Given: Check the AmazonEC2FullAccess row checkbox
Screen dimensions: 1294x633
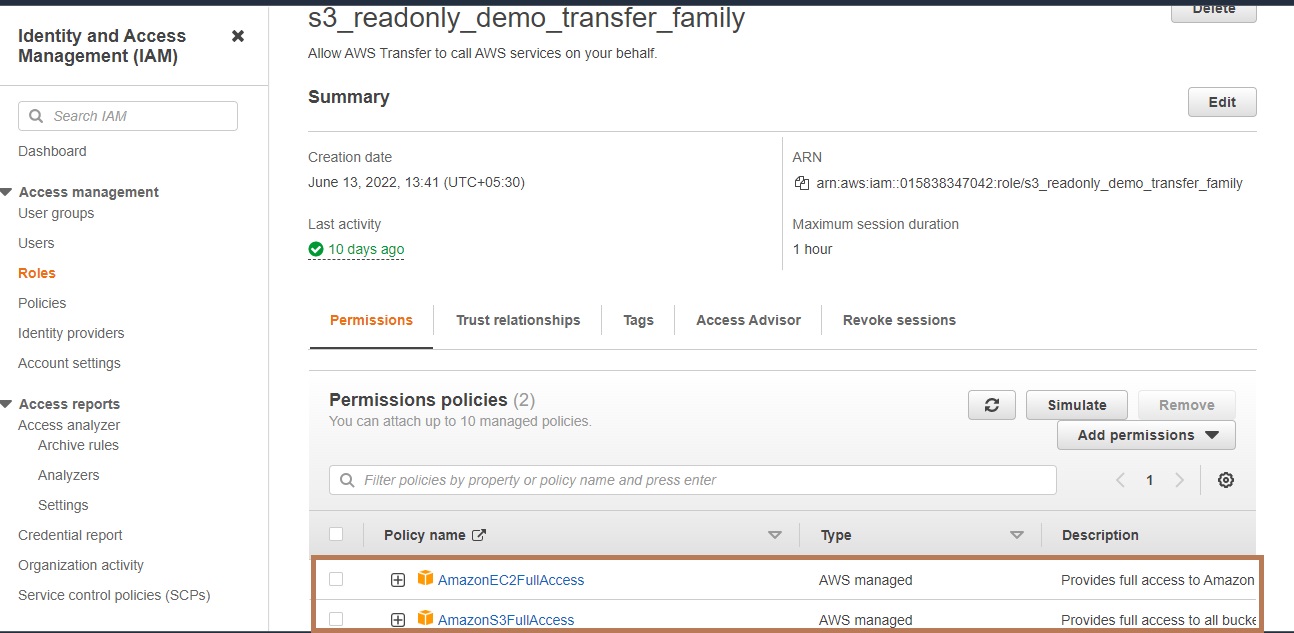Looking at the screenshot, I should 336,579.
